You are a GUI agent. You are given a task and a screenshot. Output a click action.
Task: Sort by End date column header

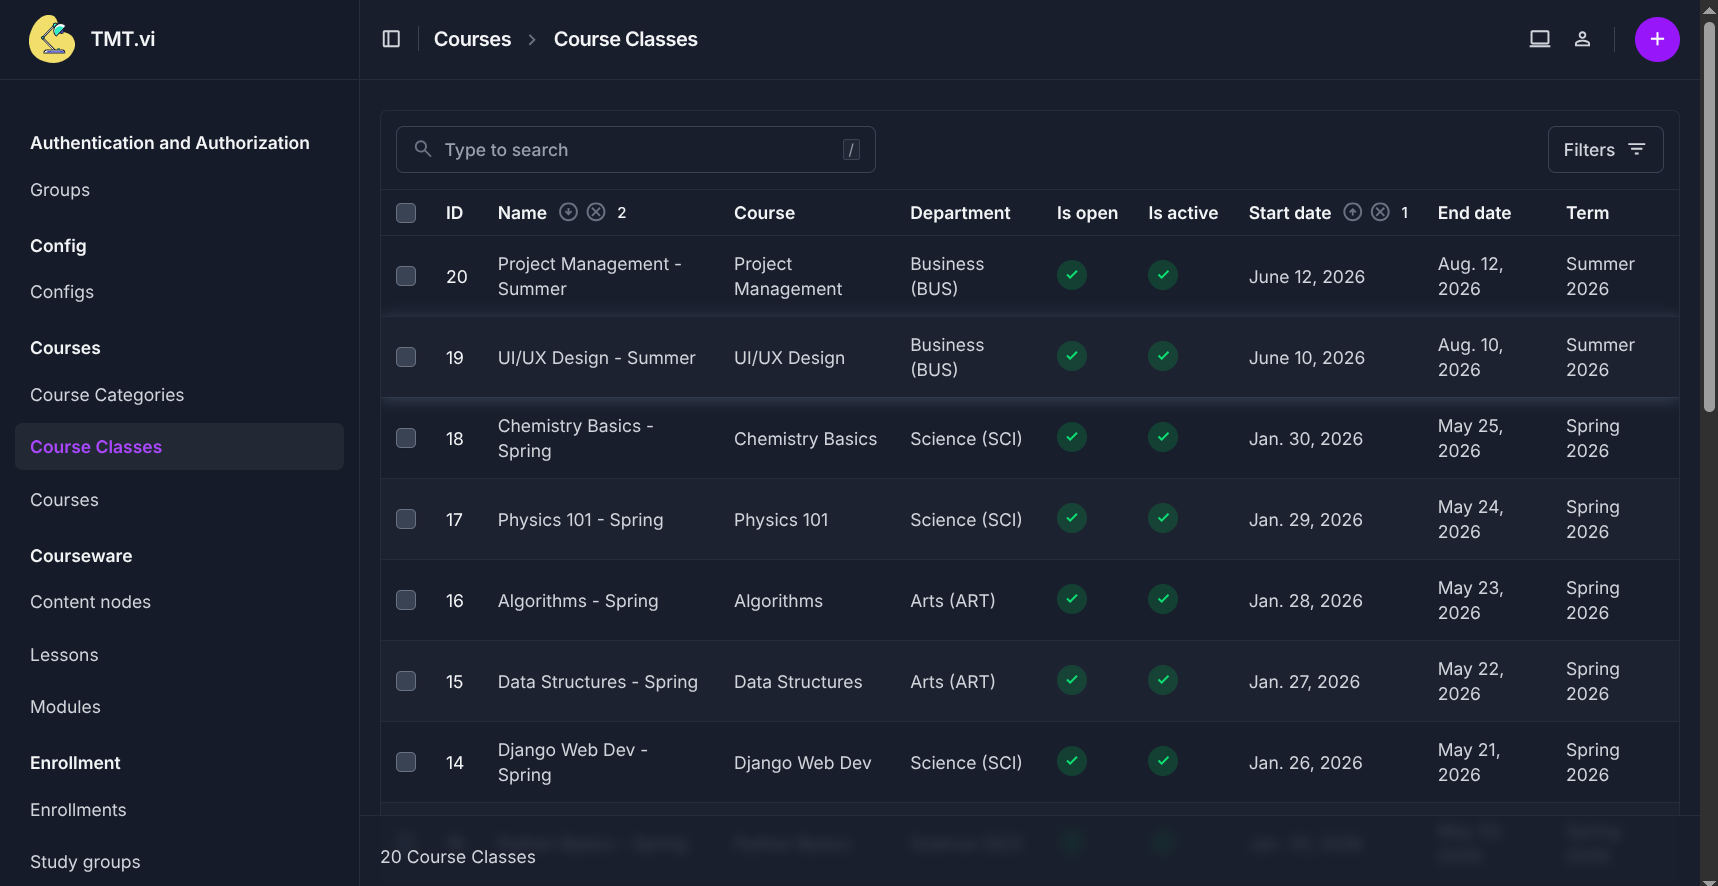pos(1473,213)
